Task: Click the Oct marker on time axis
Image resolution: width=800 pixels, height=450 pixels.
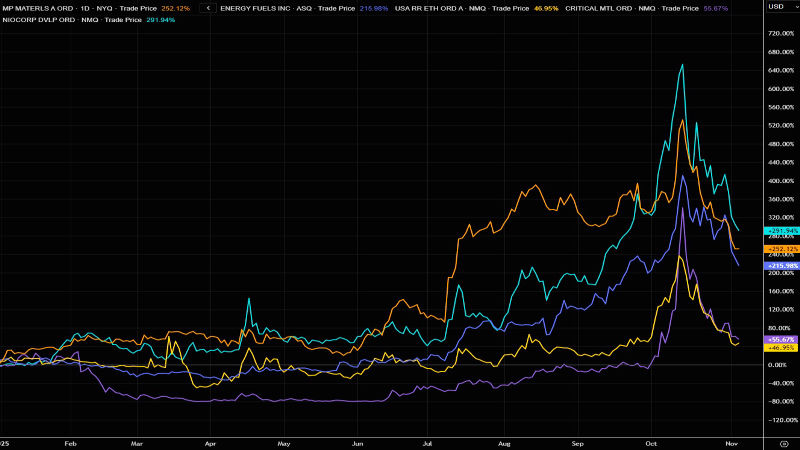Action: 651,440
